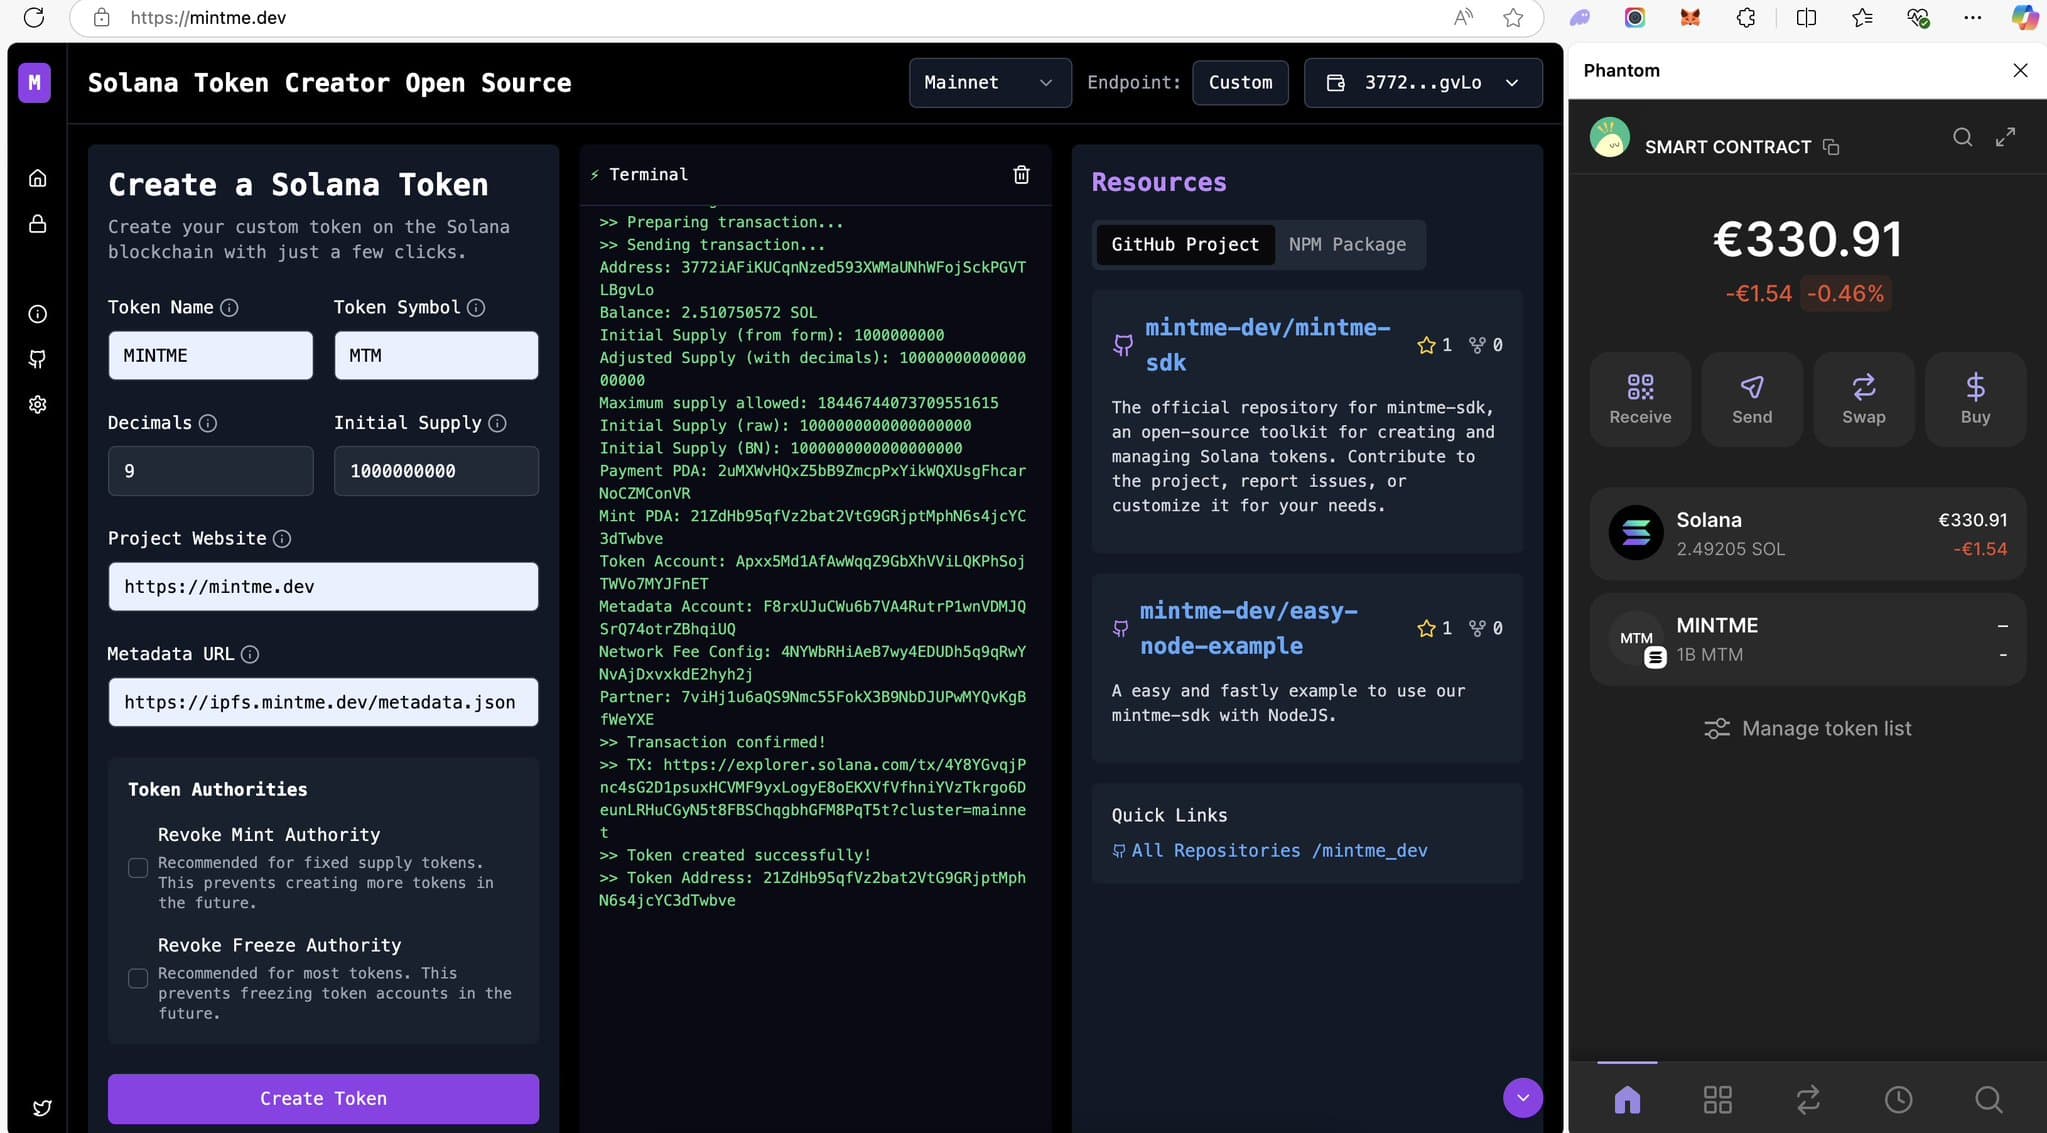2047x1133 pixels.
Task: Enable Revoke Freeze Authority checkbox
Action: [138, 978]
